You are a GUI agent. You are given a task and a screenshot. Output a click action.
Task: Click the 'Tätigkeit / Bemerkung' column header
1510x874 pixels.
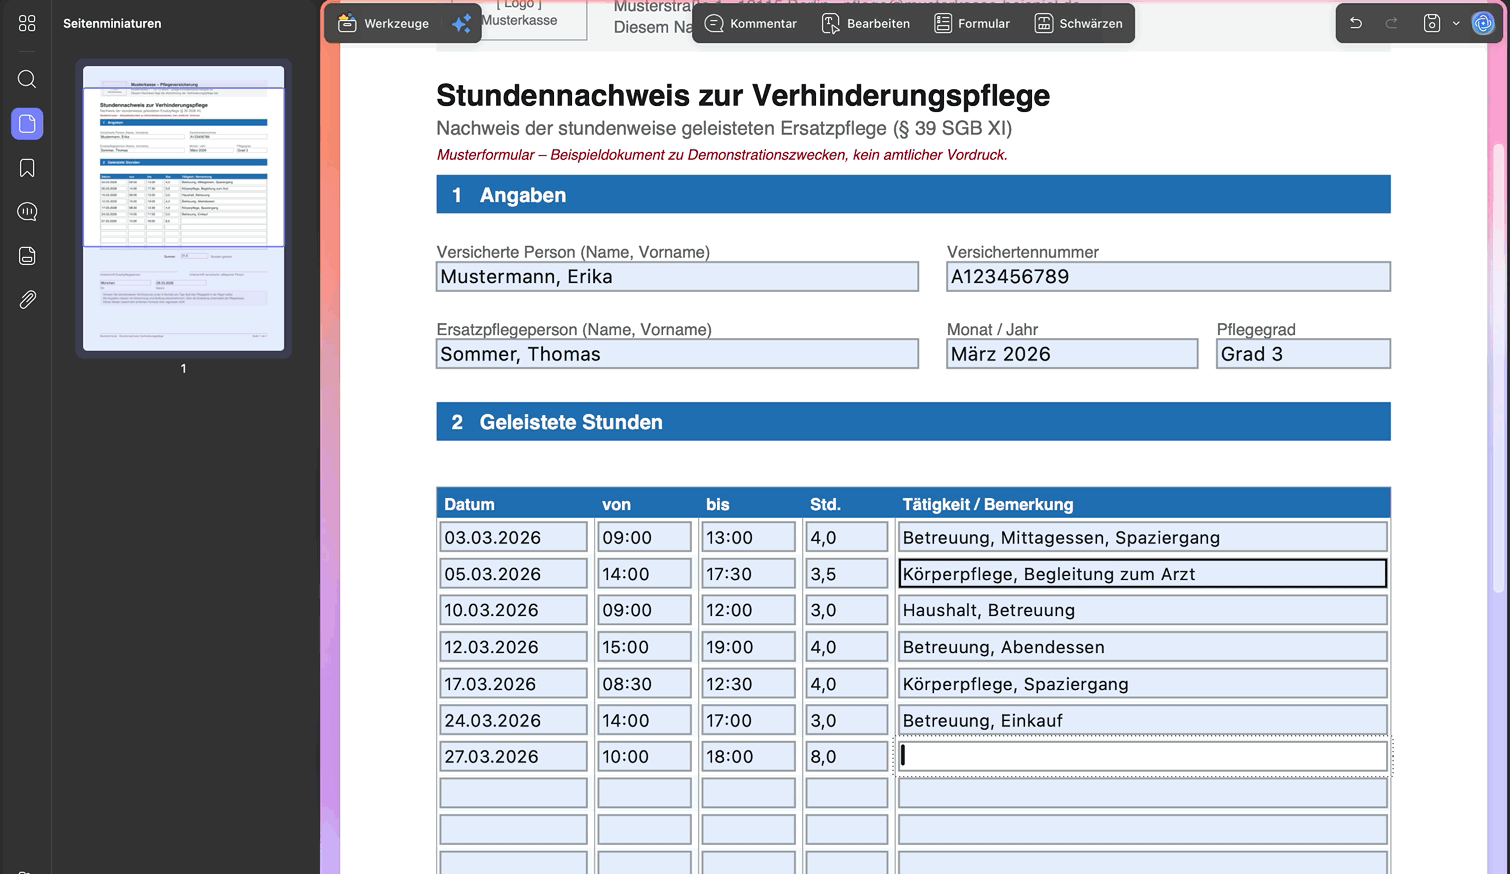pos(987,504)
